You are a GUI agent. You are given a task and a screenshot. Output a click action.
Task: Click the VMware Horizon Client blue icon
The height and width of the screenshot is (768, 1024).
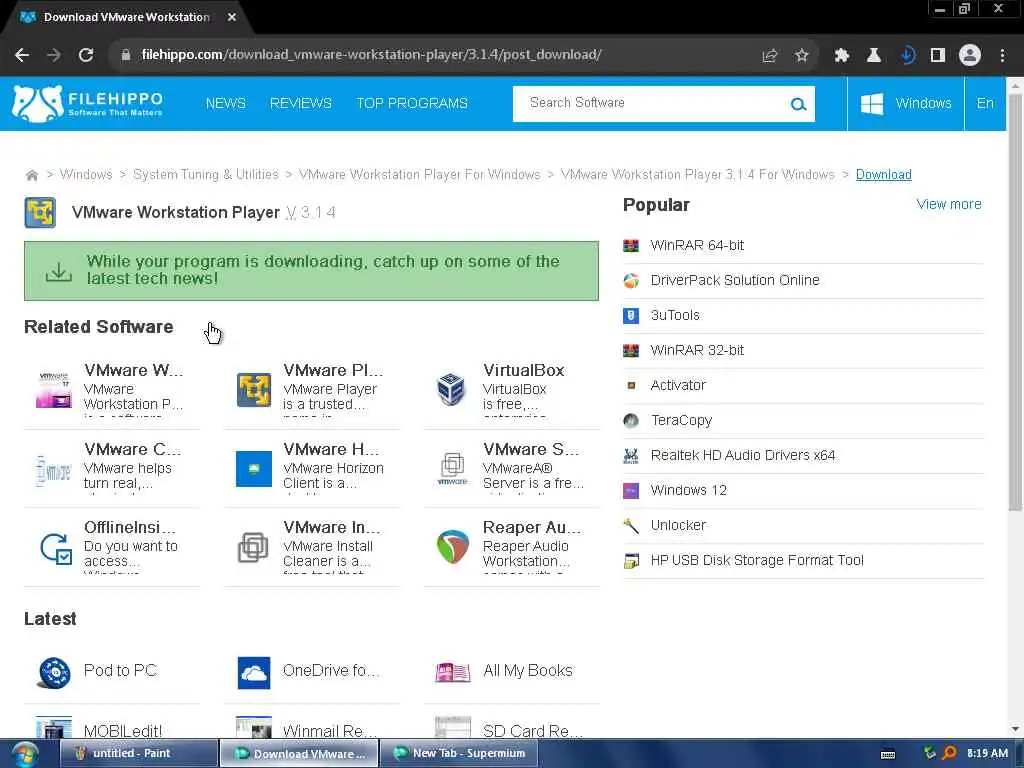(253, 468)
